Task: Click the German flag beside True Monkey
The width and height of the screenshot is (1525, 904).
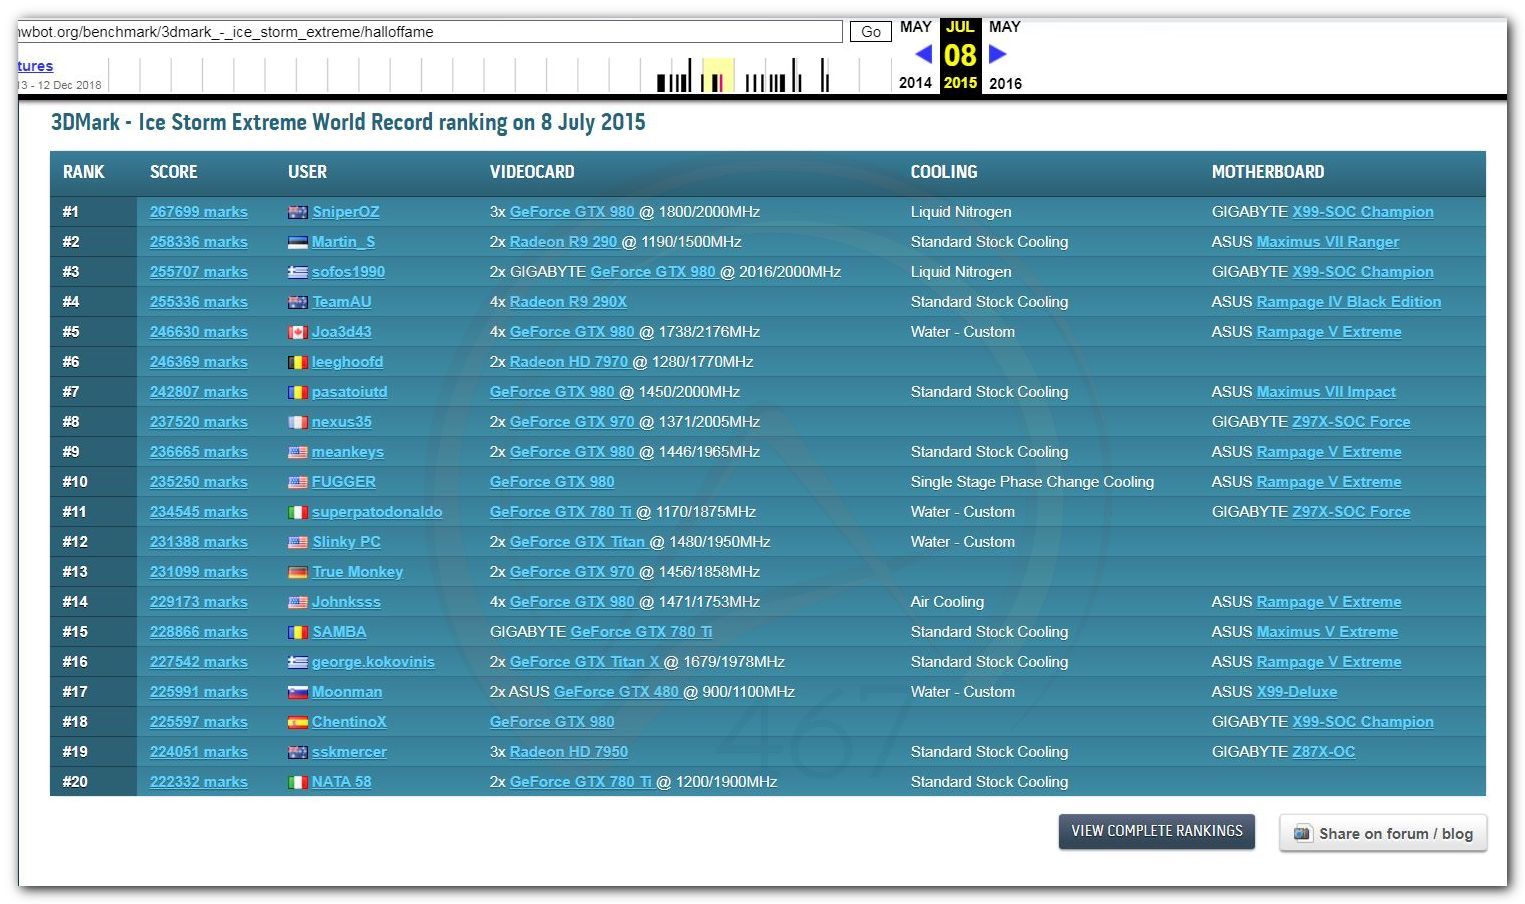Action: coord(297,572)
